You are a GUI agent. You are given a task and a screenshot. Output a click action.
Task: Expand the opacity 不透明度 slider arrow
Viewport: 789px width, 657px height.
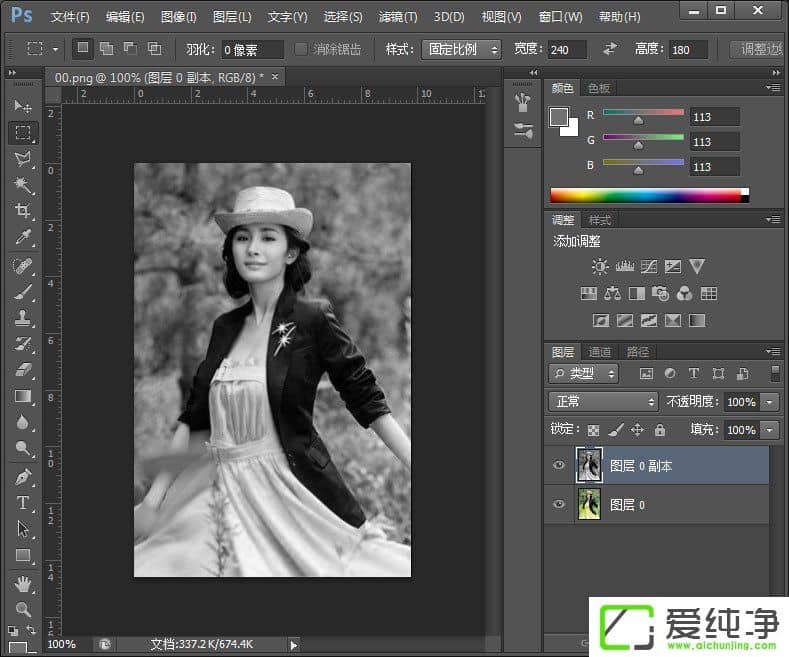click(x=769, y=402)
